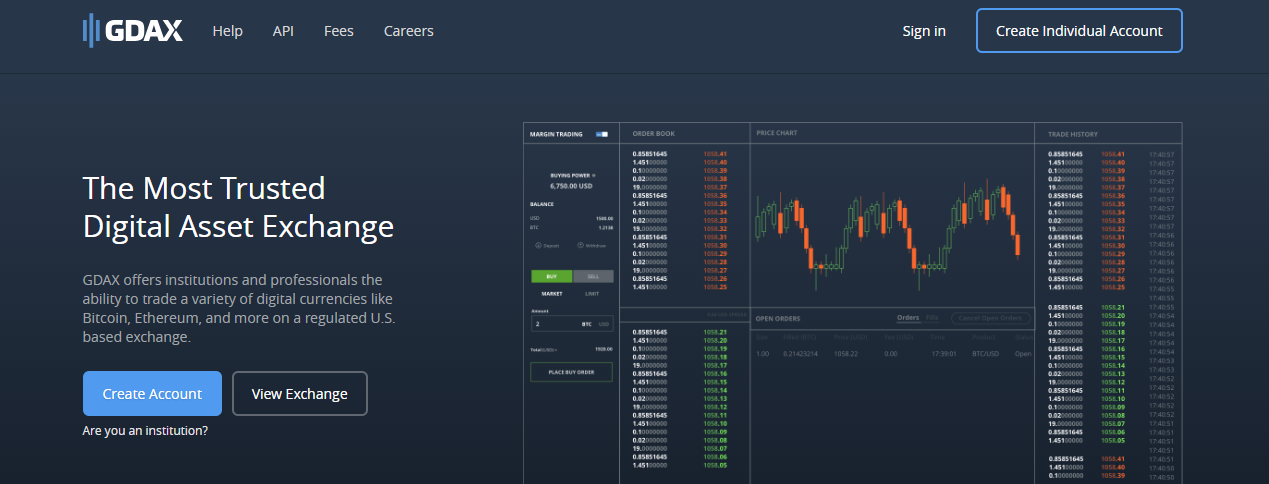The height and width of the screenshot is (484, 1269).
Task: Show the Fills tab in Open Orders
Action: coord(932,318)
